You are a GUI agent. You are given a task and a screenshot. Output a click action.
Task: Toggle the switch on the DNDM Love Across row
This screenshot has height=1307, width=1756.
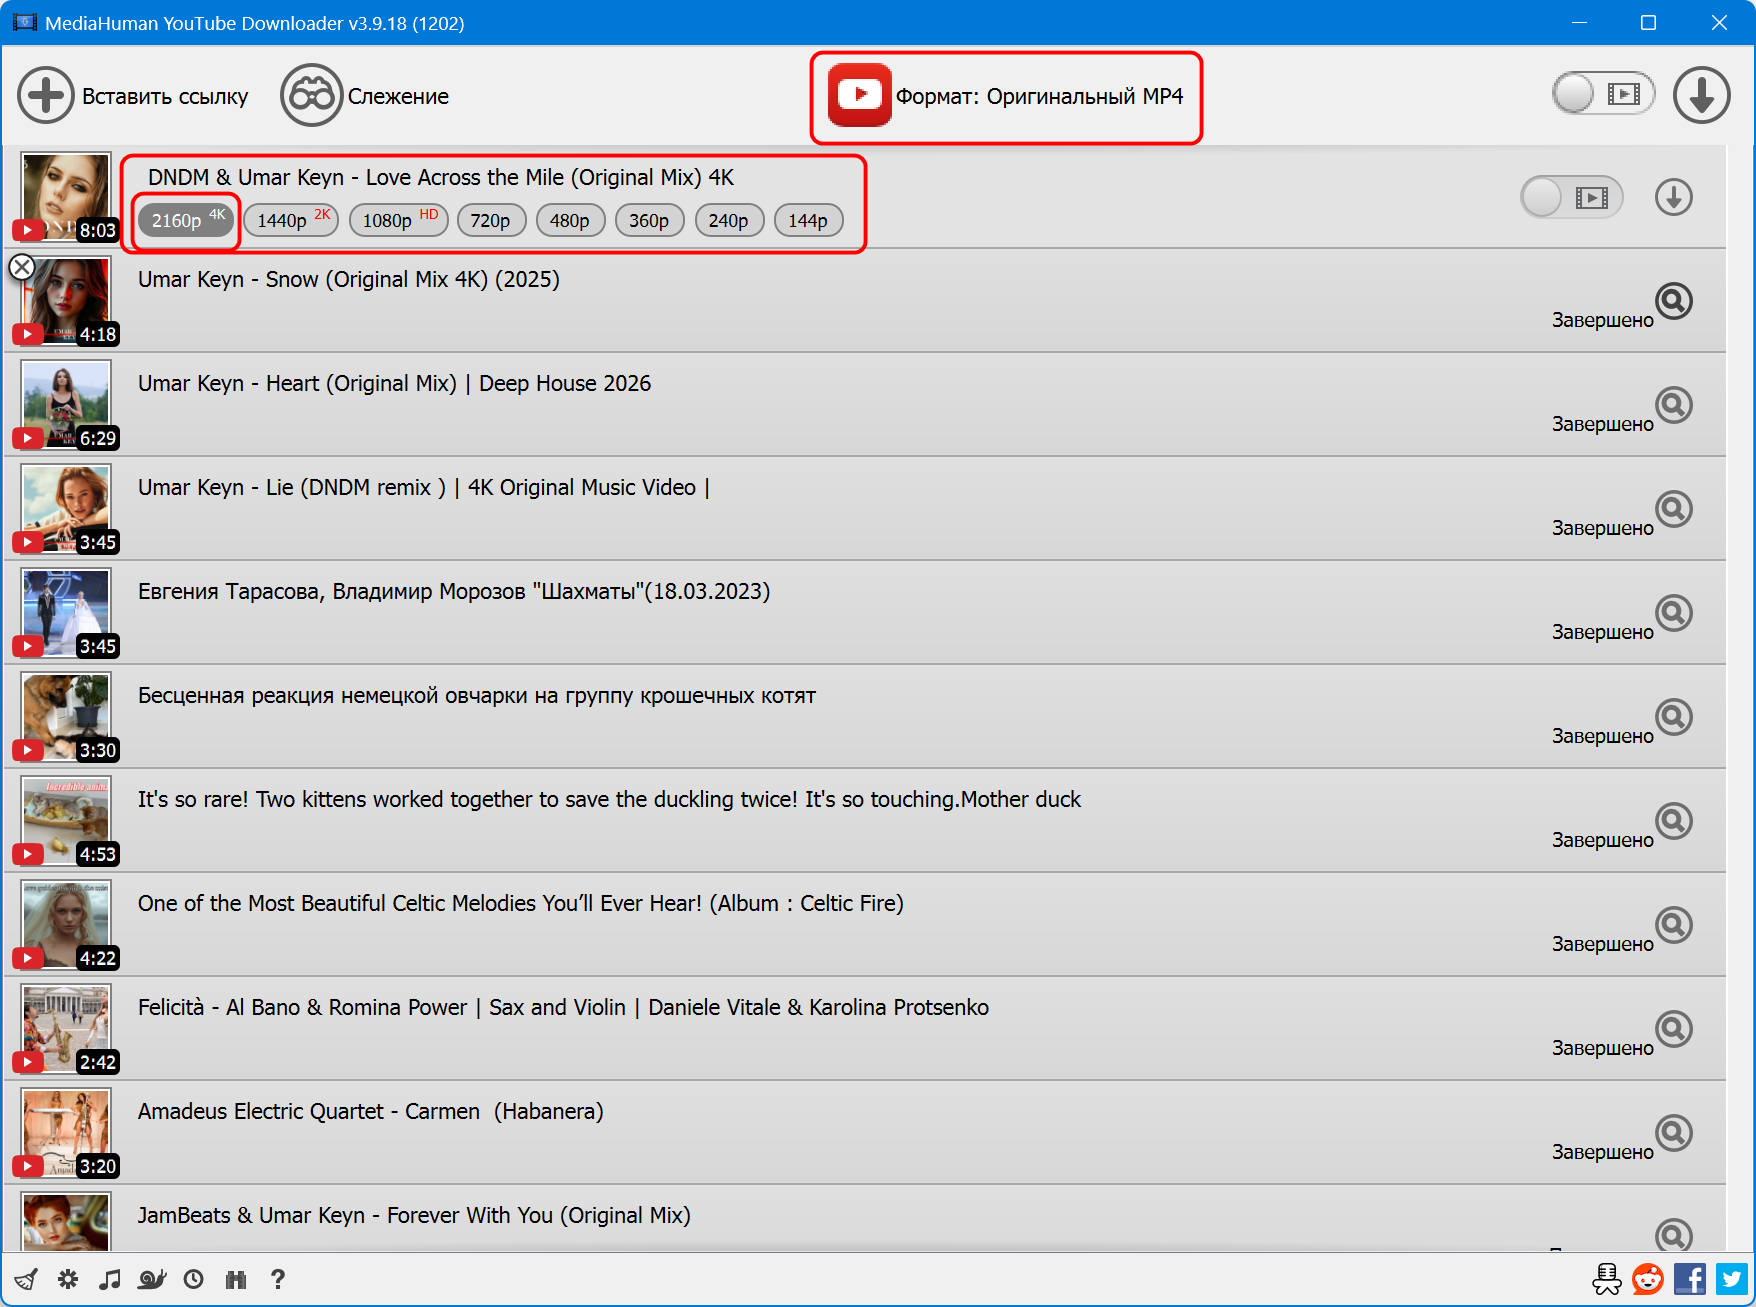click(x=1571, y=197)
